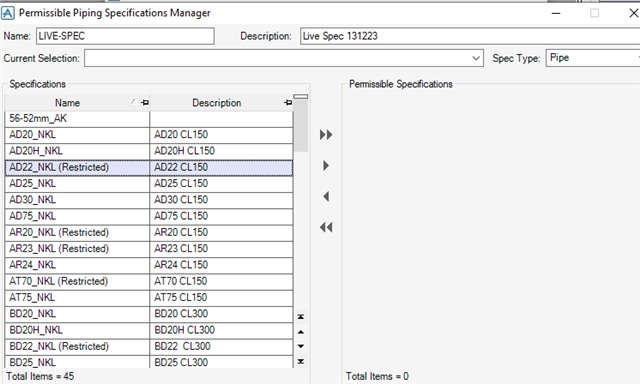The image size is (640, 384).
Task: Click the single left arrow to remove specification
Action: [326, 197]
